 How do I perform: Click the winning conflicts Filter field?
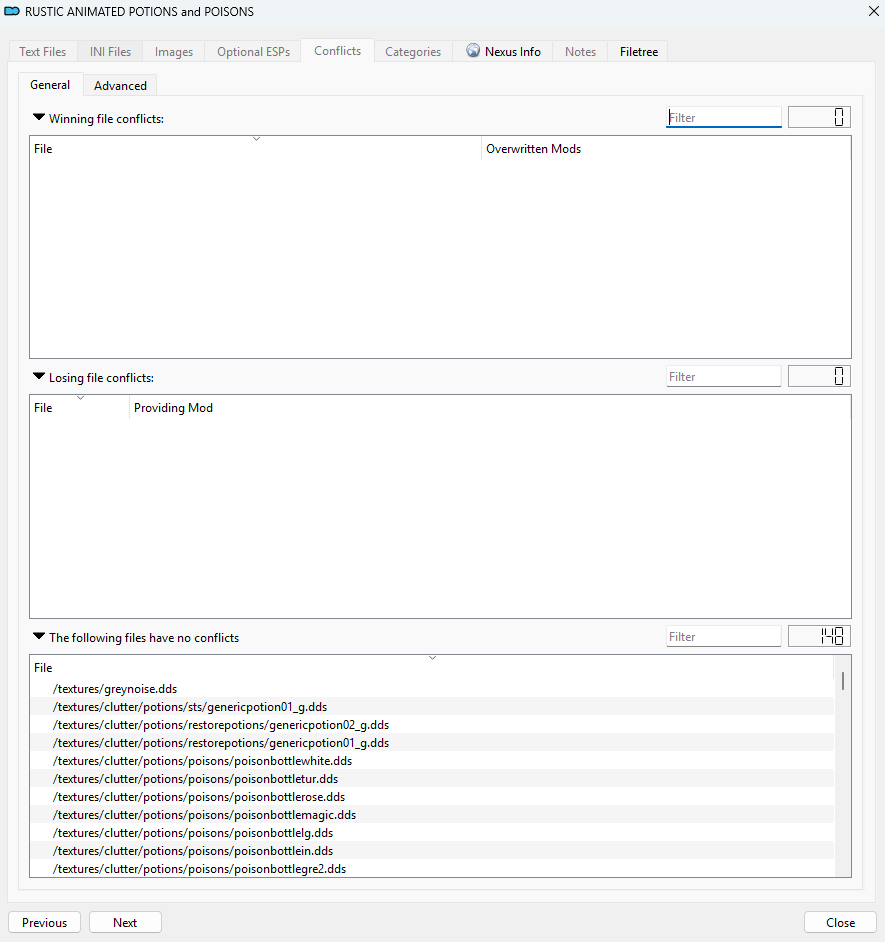point(723,118)
